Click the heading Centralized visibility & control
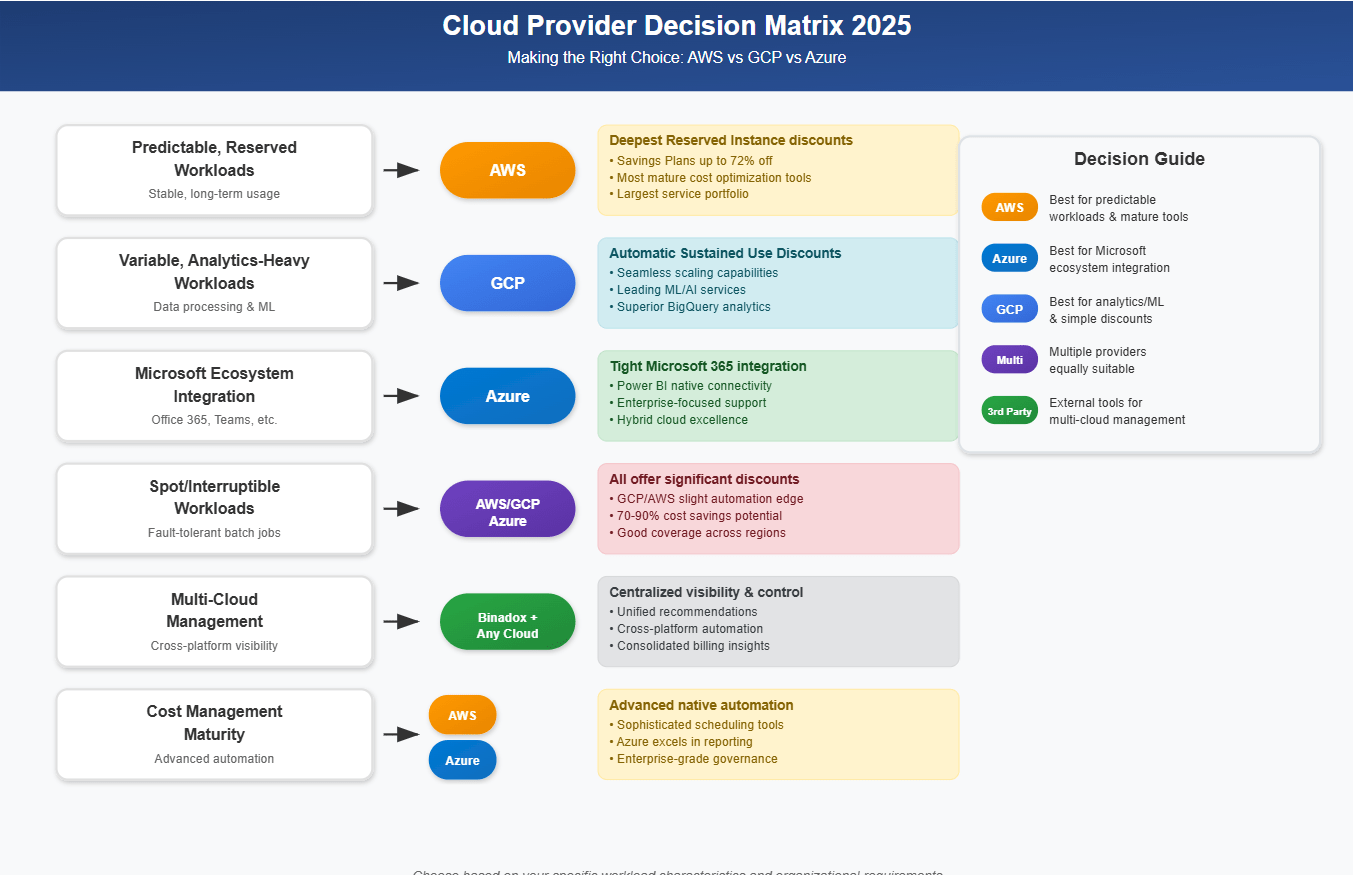Viewport: 1353px width, 875px height. (x=706, y=592)
